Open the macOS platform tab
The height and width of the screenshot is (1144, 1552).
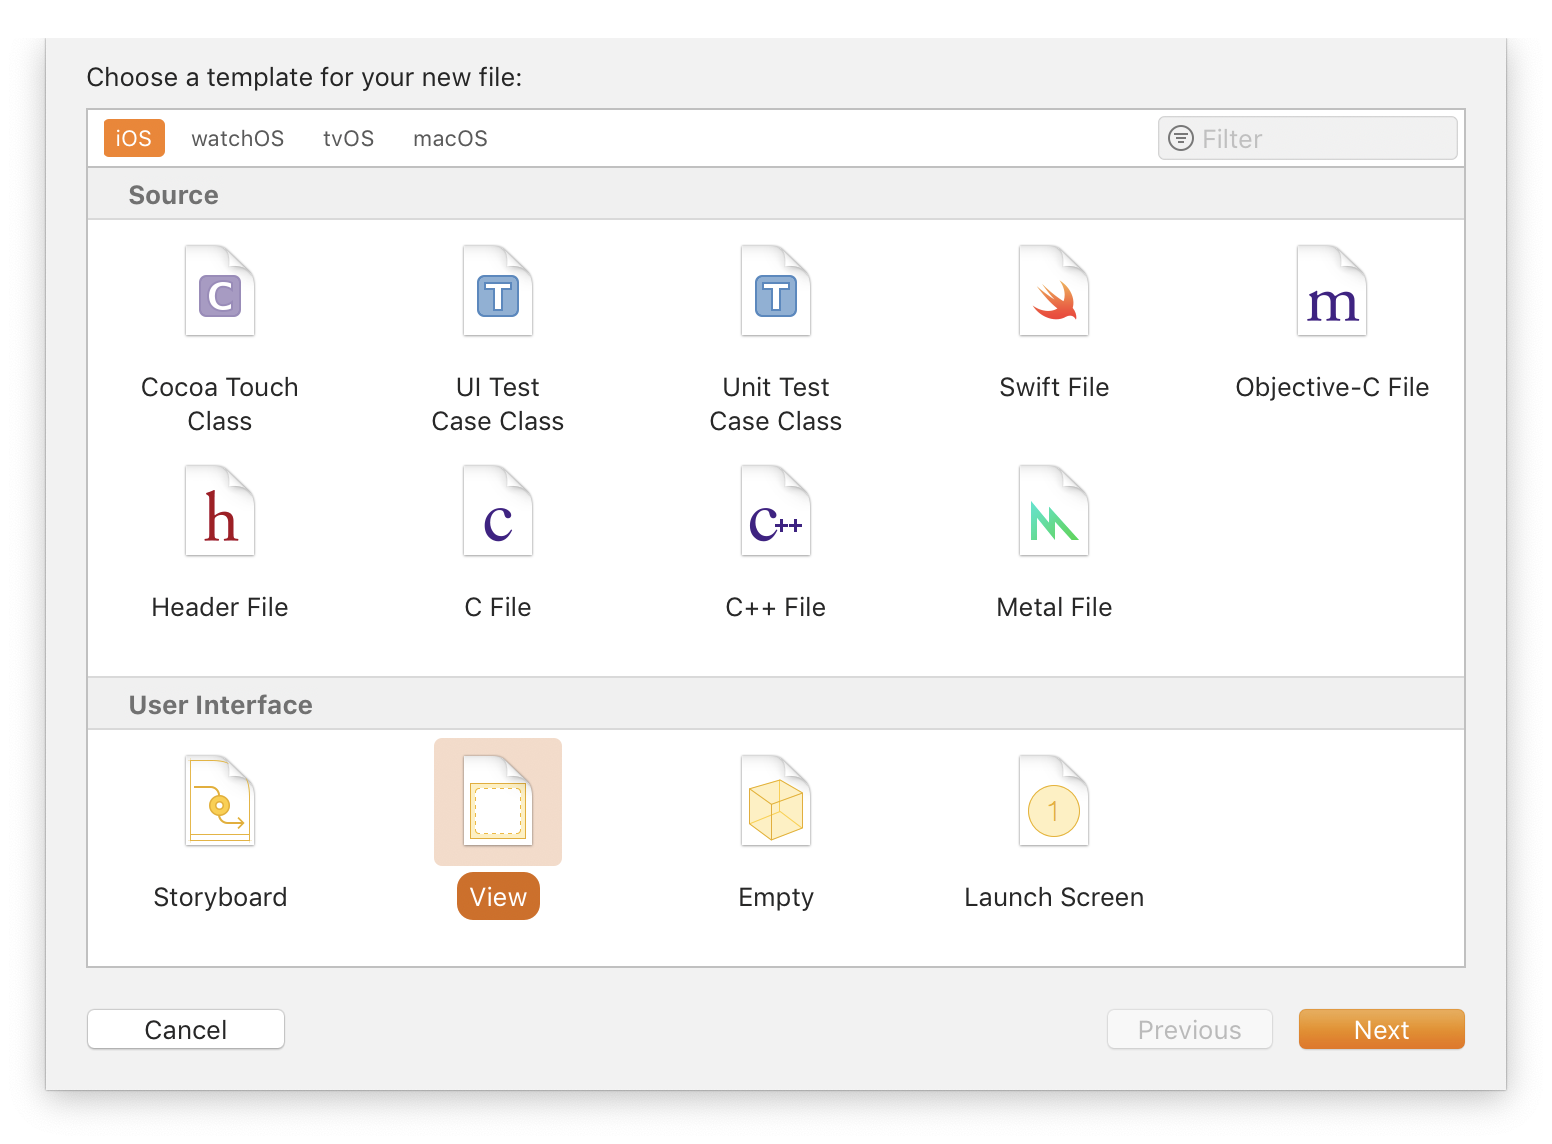[450, 139]
